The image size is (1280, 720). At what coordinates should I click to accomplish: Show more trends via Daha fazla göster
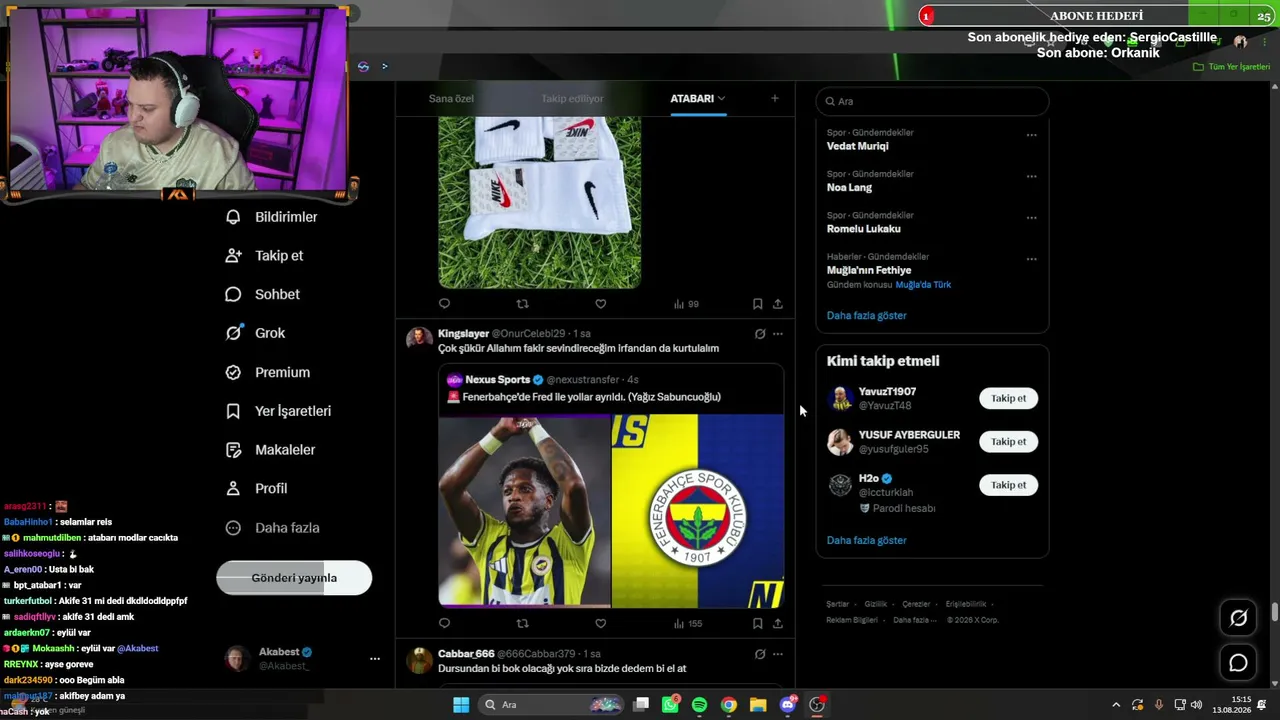point(866,316)
